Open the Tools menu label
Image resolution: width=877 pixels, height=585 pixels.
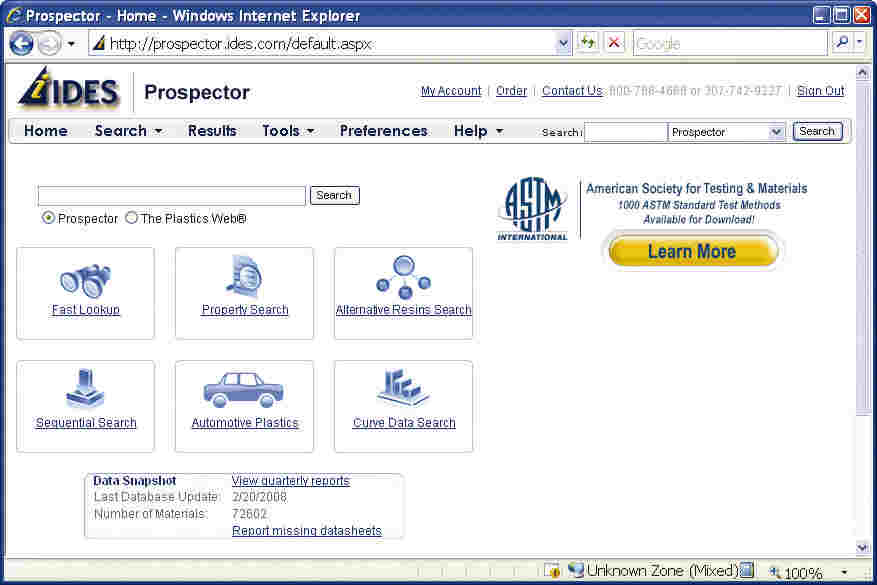[x=281, y=131]
